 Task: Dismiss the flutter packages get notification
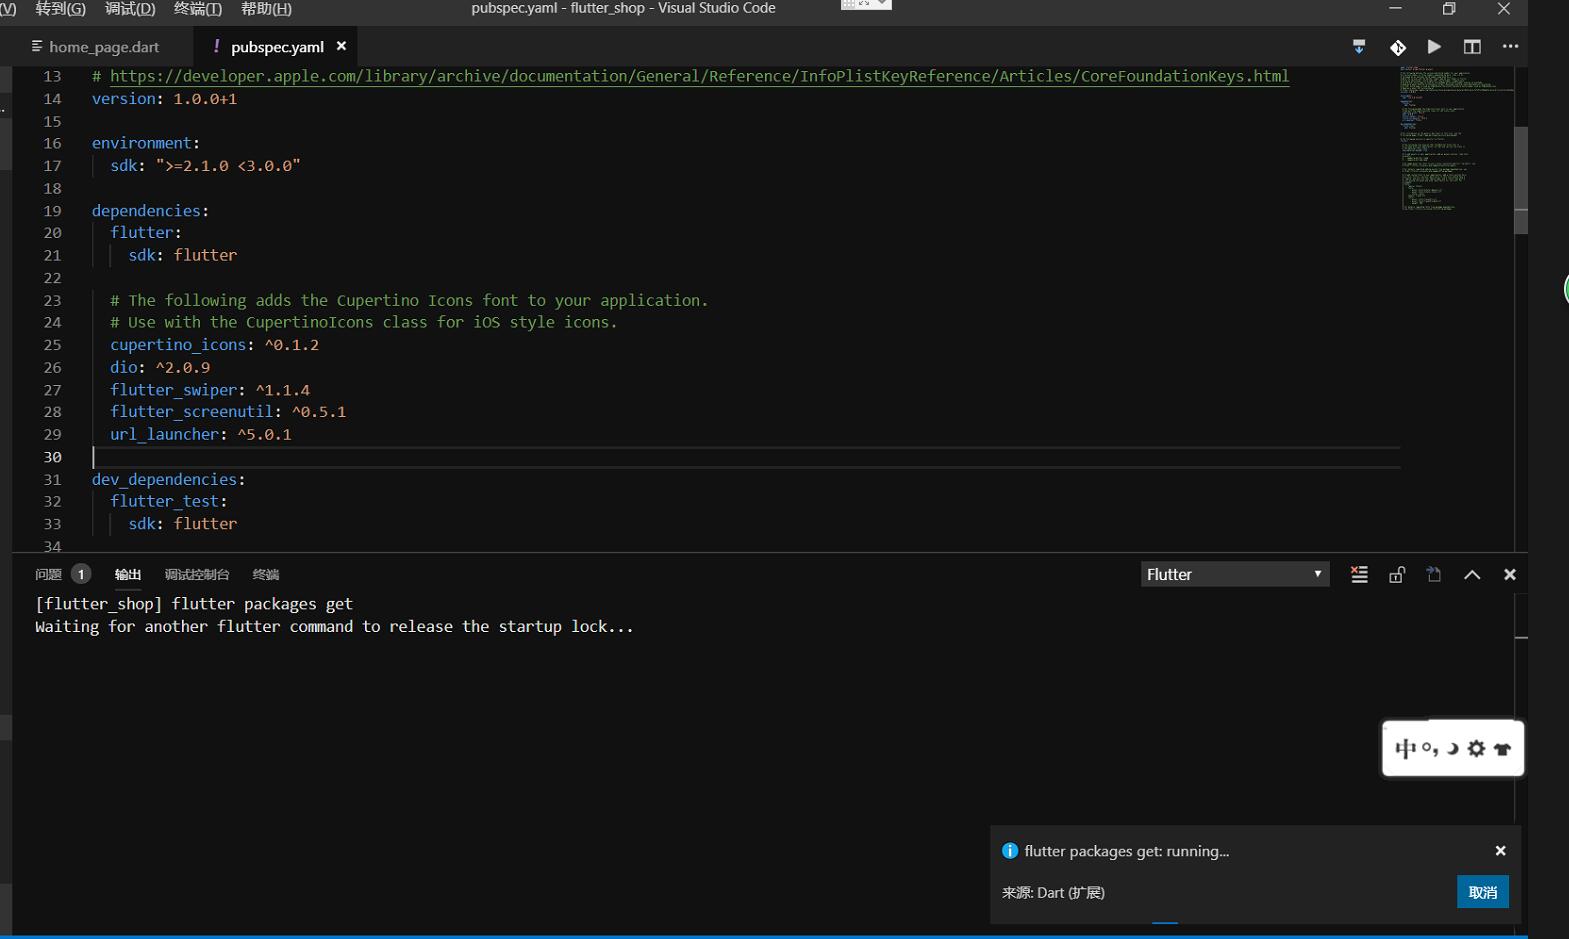pos(1500,851)
